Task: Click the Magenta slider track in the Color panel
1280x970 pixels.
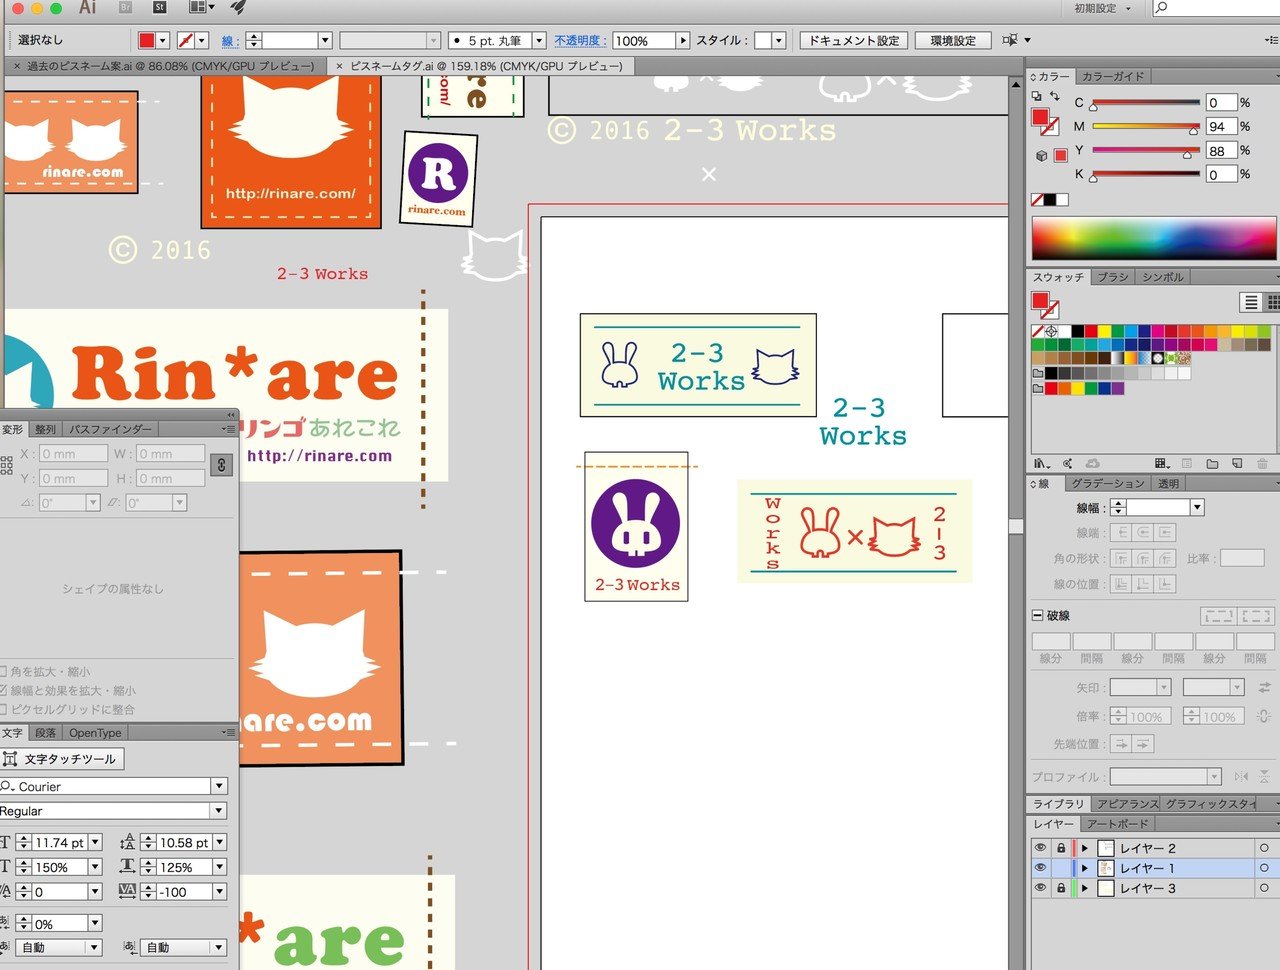Action: click(1145, 126)
